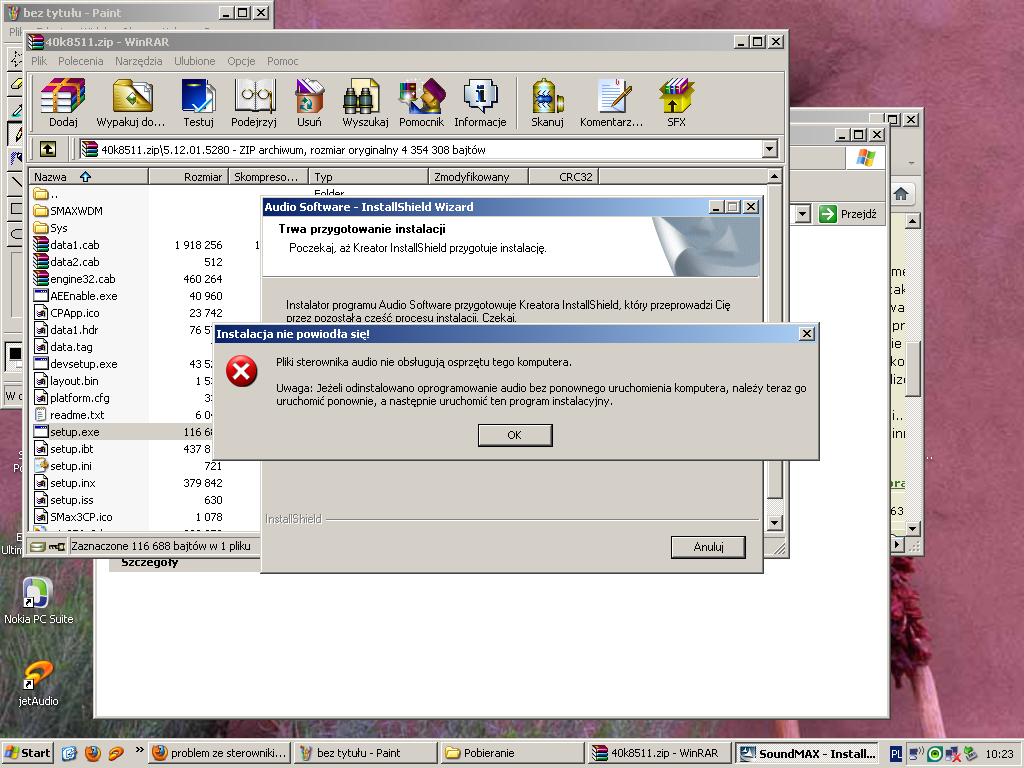Click the Podejrzyj (View) icon
The width and height of the screenshot is (1024, 768).
[254, 103]
